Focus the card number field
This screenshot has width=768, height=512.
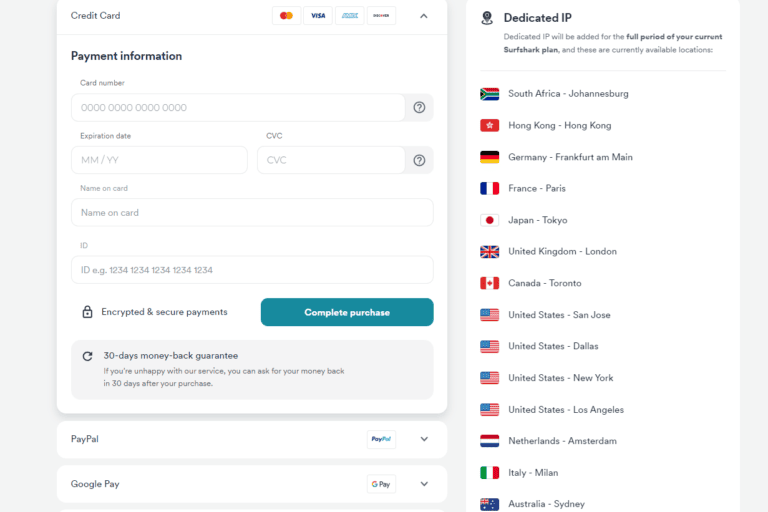(x=237, y=107)
